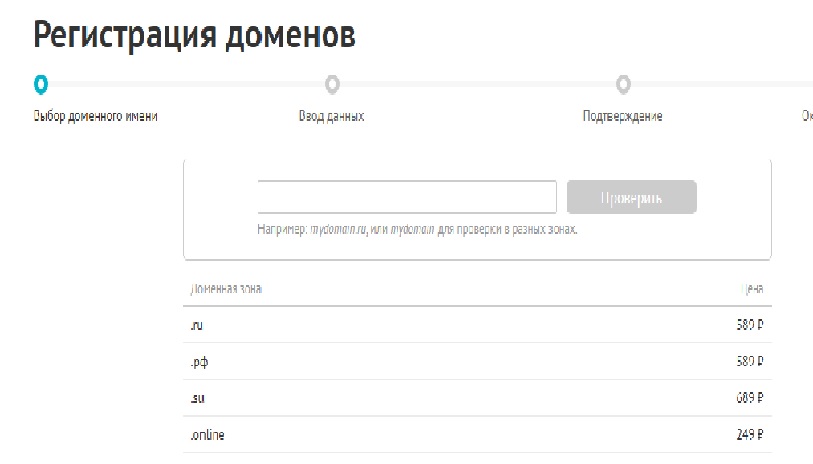
Task: Click the second step circle above Ввод данных
Action: point(332,83)
